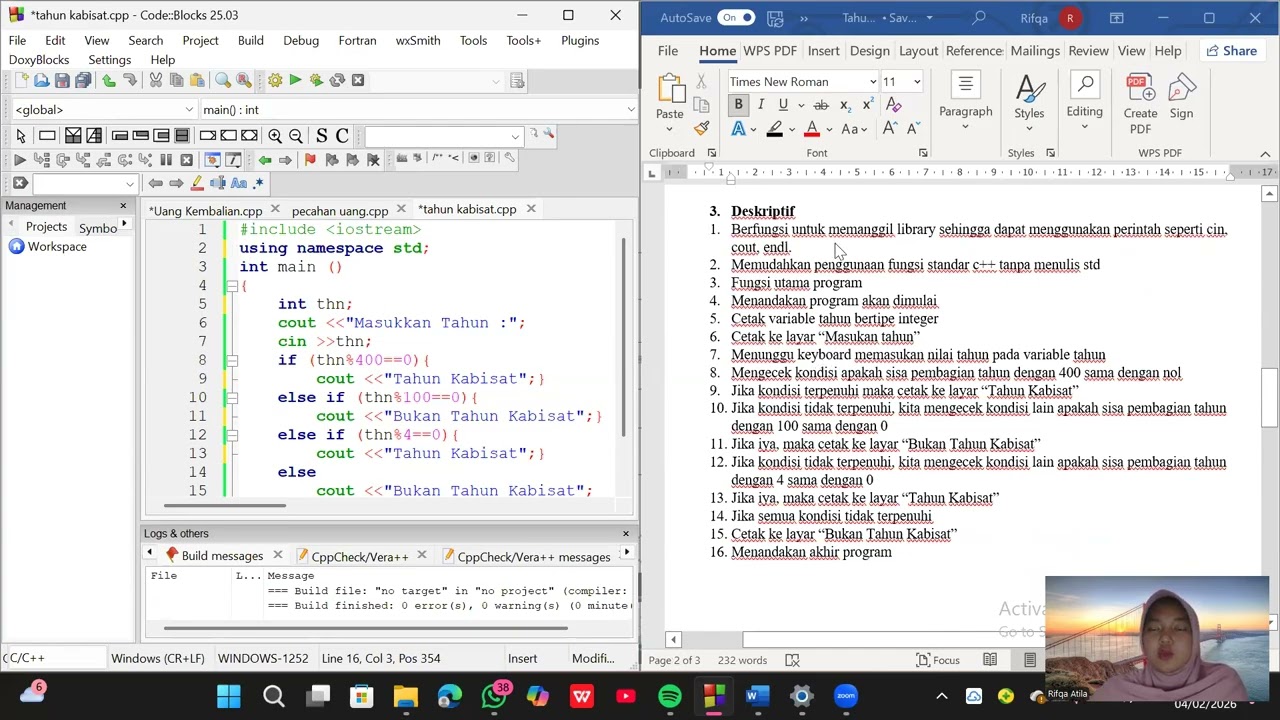Open the font color dropdown arrow

click(829, 130)
